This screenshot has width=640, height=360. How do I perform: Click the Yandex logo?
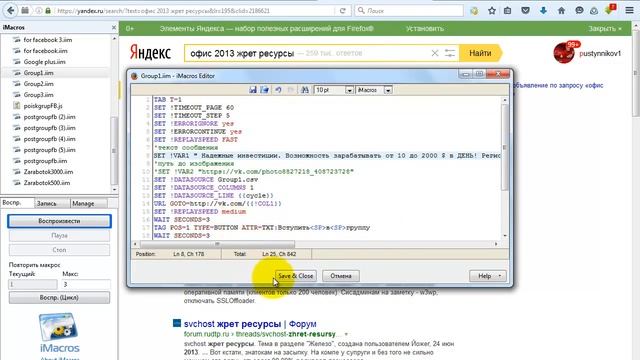coord(150,53)
